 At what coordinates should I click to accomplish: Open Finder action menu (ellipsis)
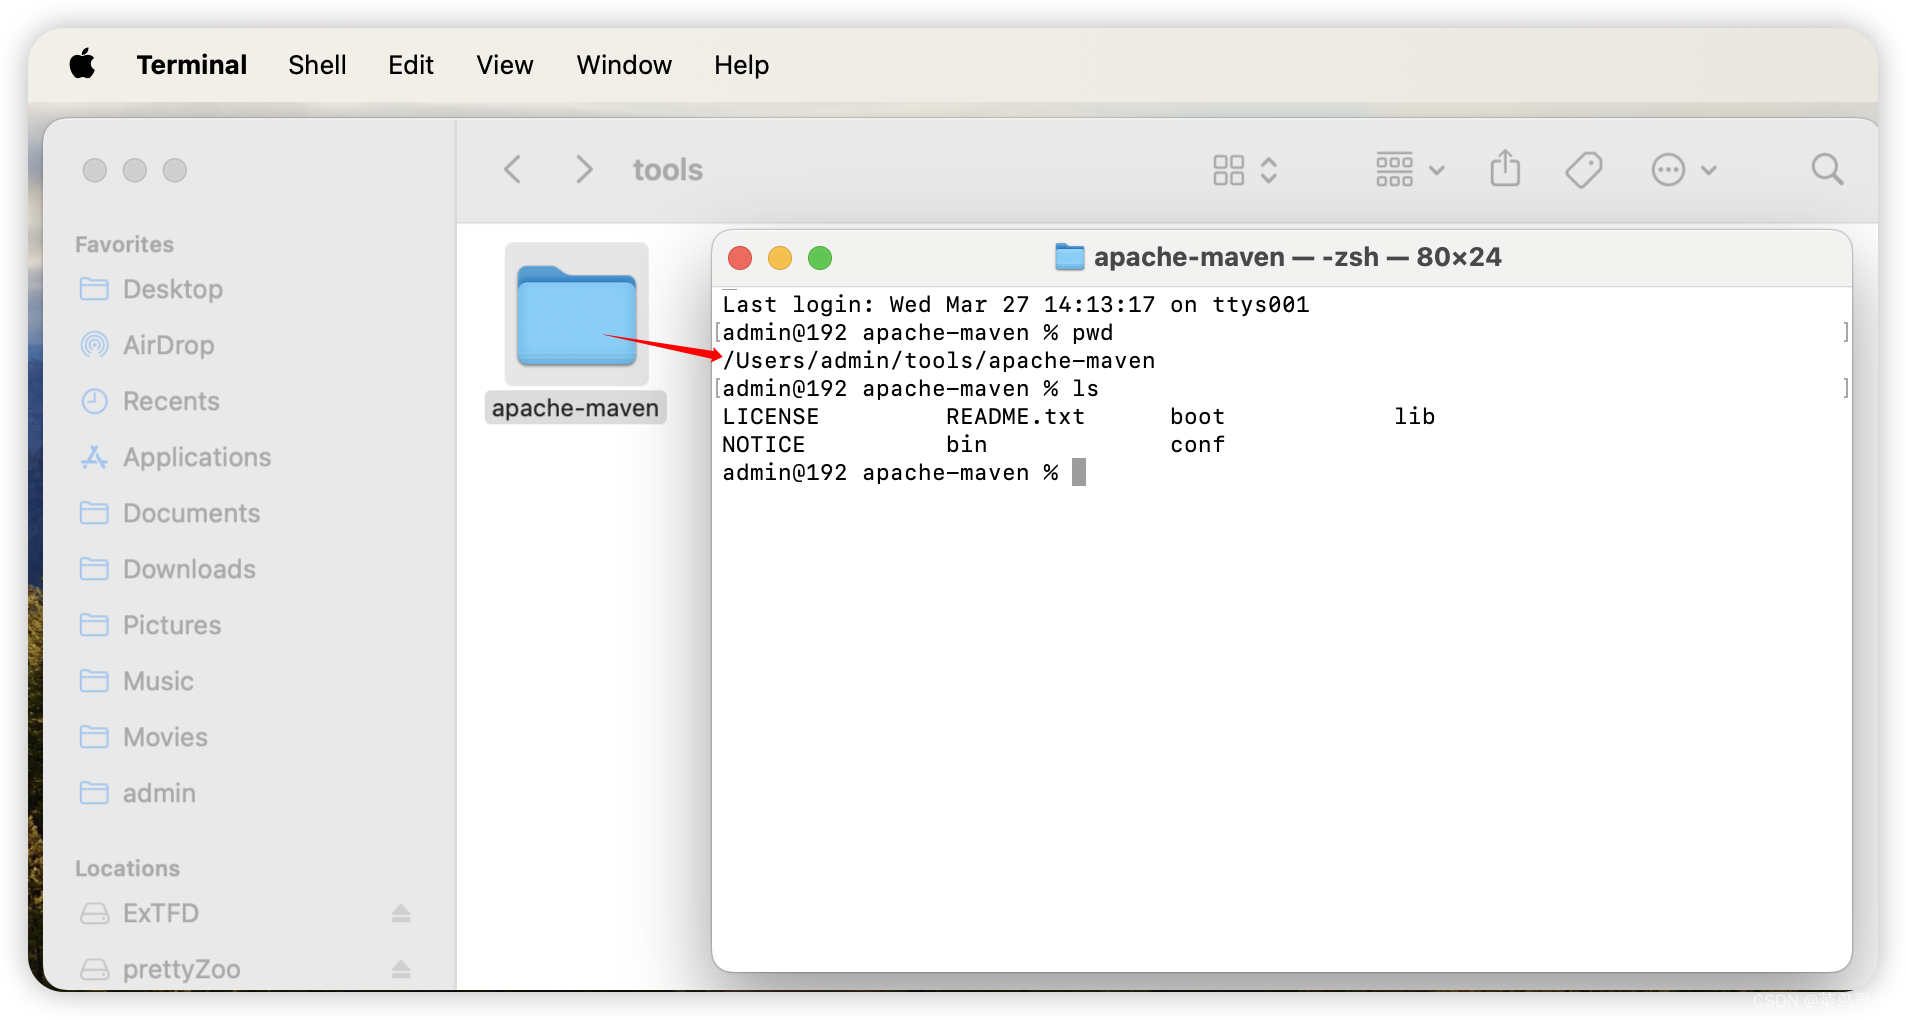click(x=1684, y=170)
